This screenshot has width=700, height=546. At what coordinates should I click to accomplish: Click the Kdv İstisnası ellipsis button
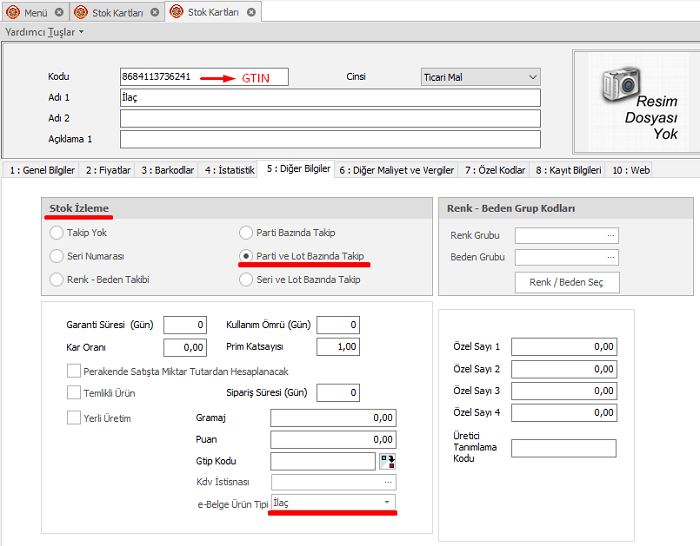coord(387,482)
